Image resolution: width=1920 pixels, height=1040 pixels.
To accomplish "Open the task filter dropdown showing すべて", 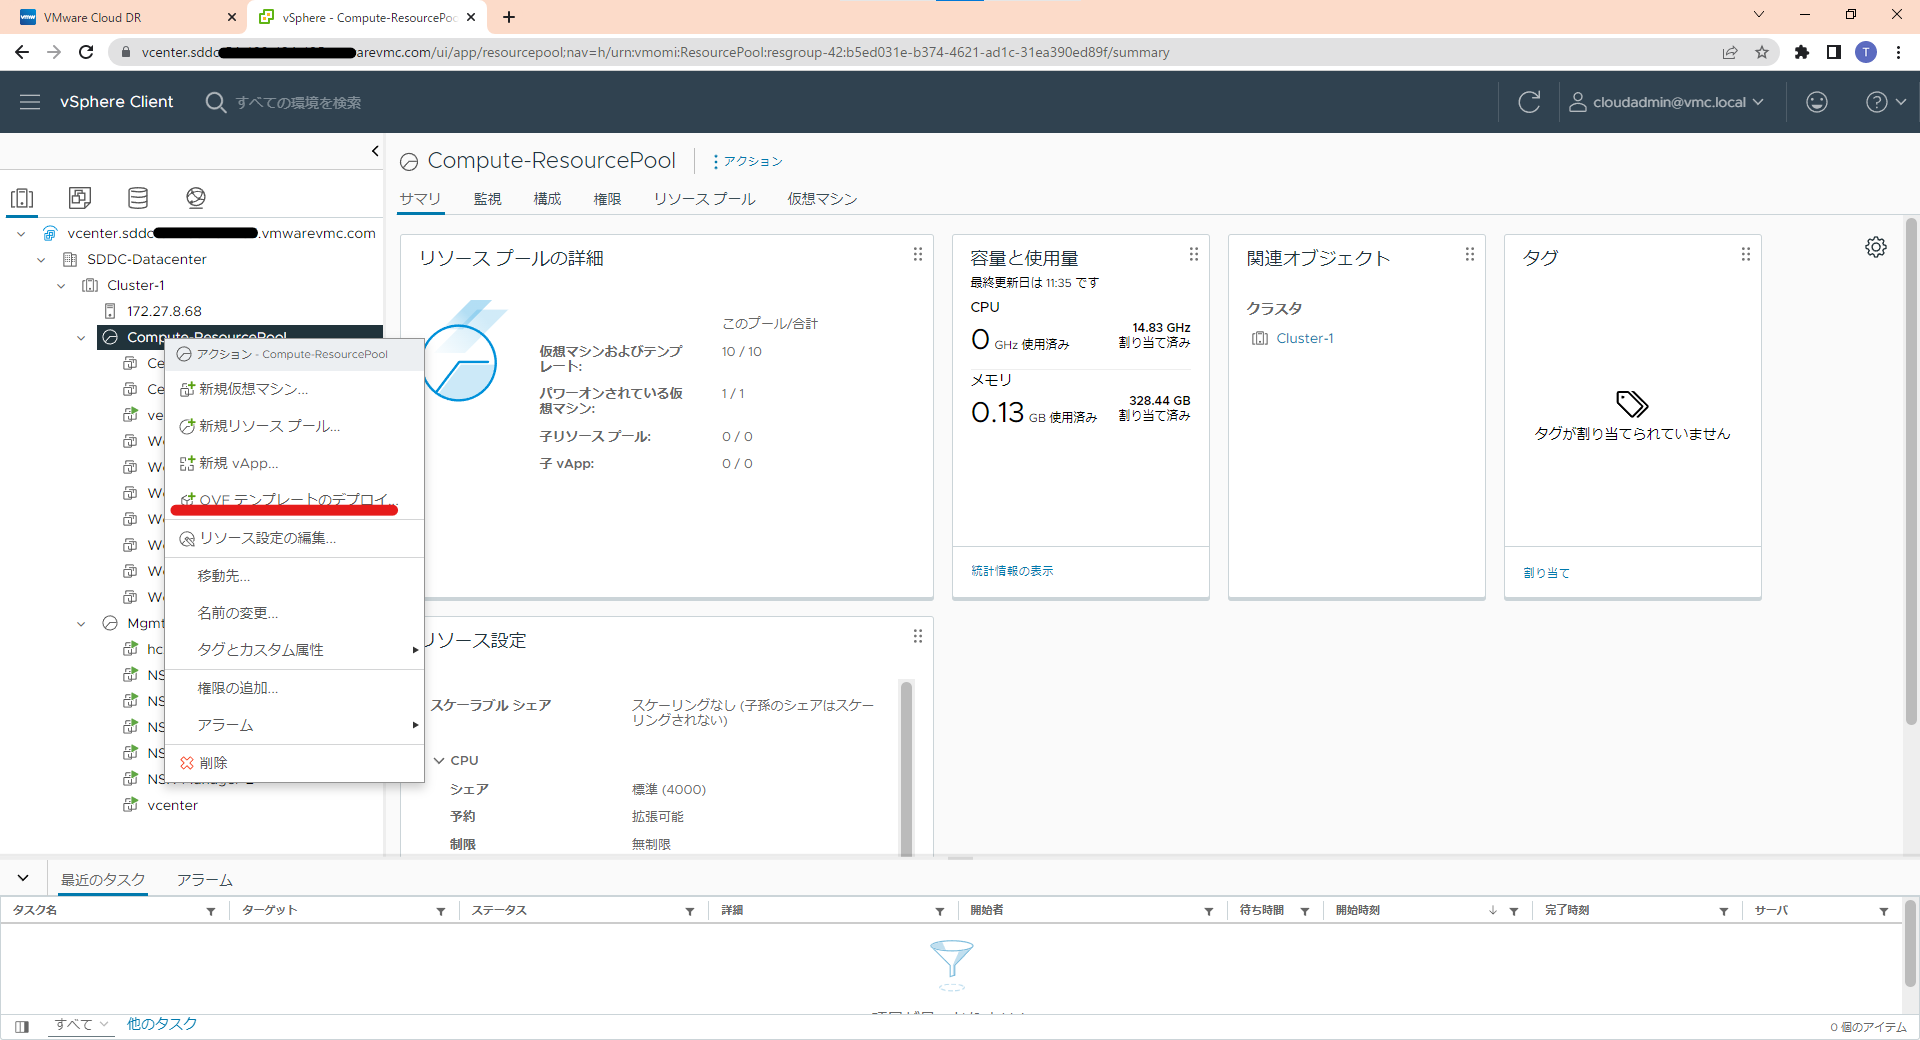I will (x=81, y=1025).
